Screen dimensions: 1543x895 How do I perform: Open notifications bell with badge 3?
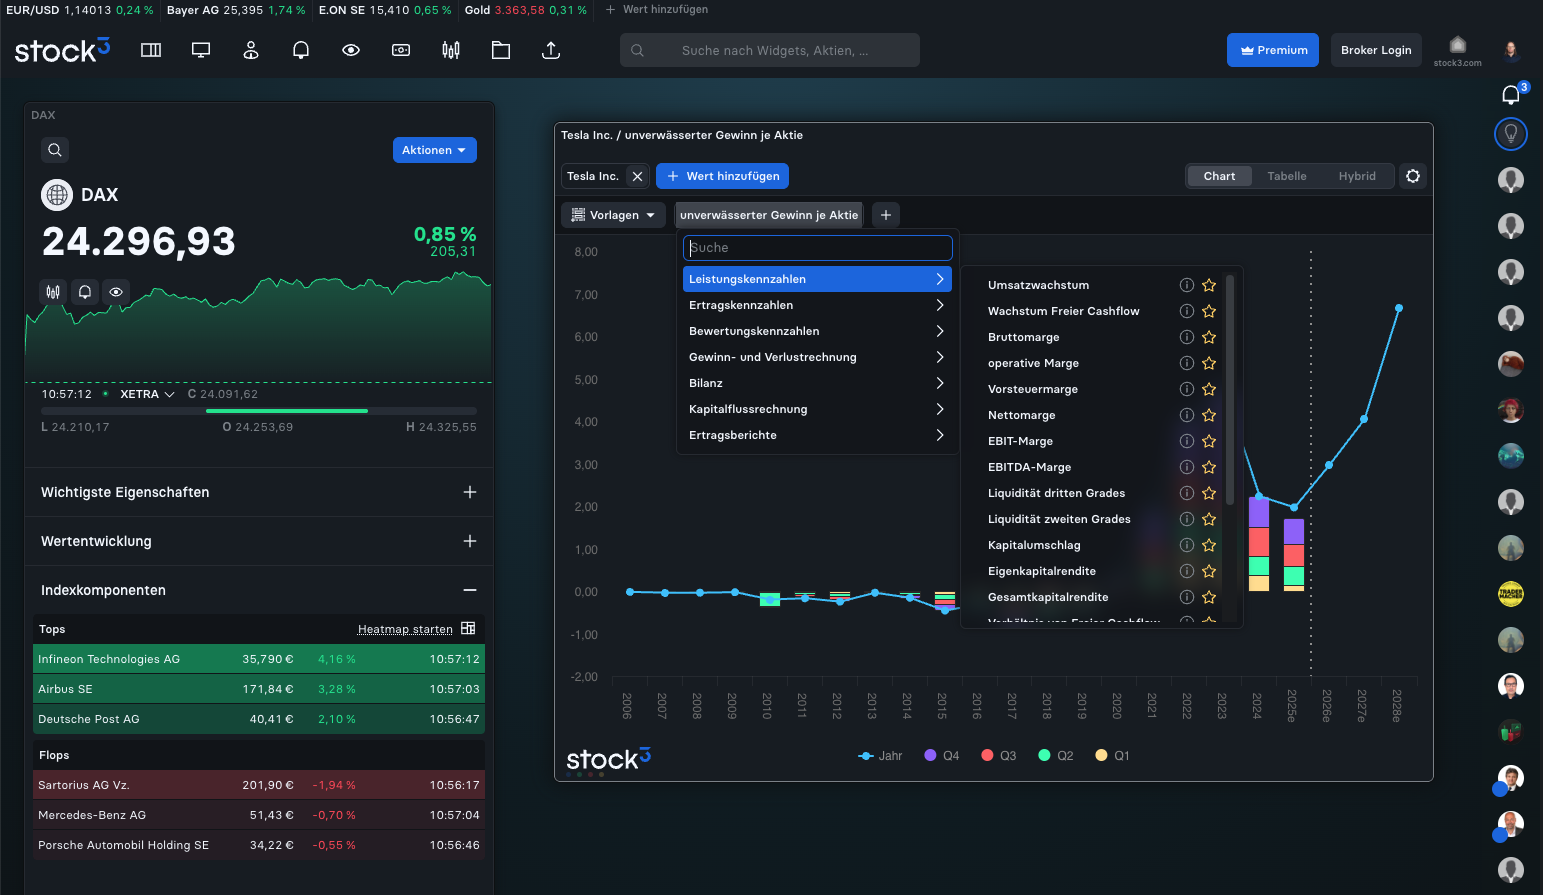click(x=1511, y=94)
